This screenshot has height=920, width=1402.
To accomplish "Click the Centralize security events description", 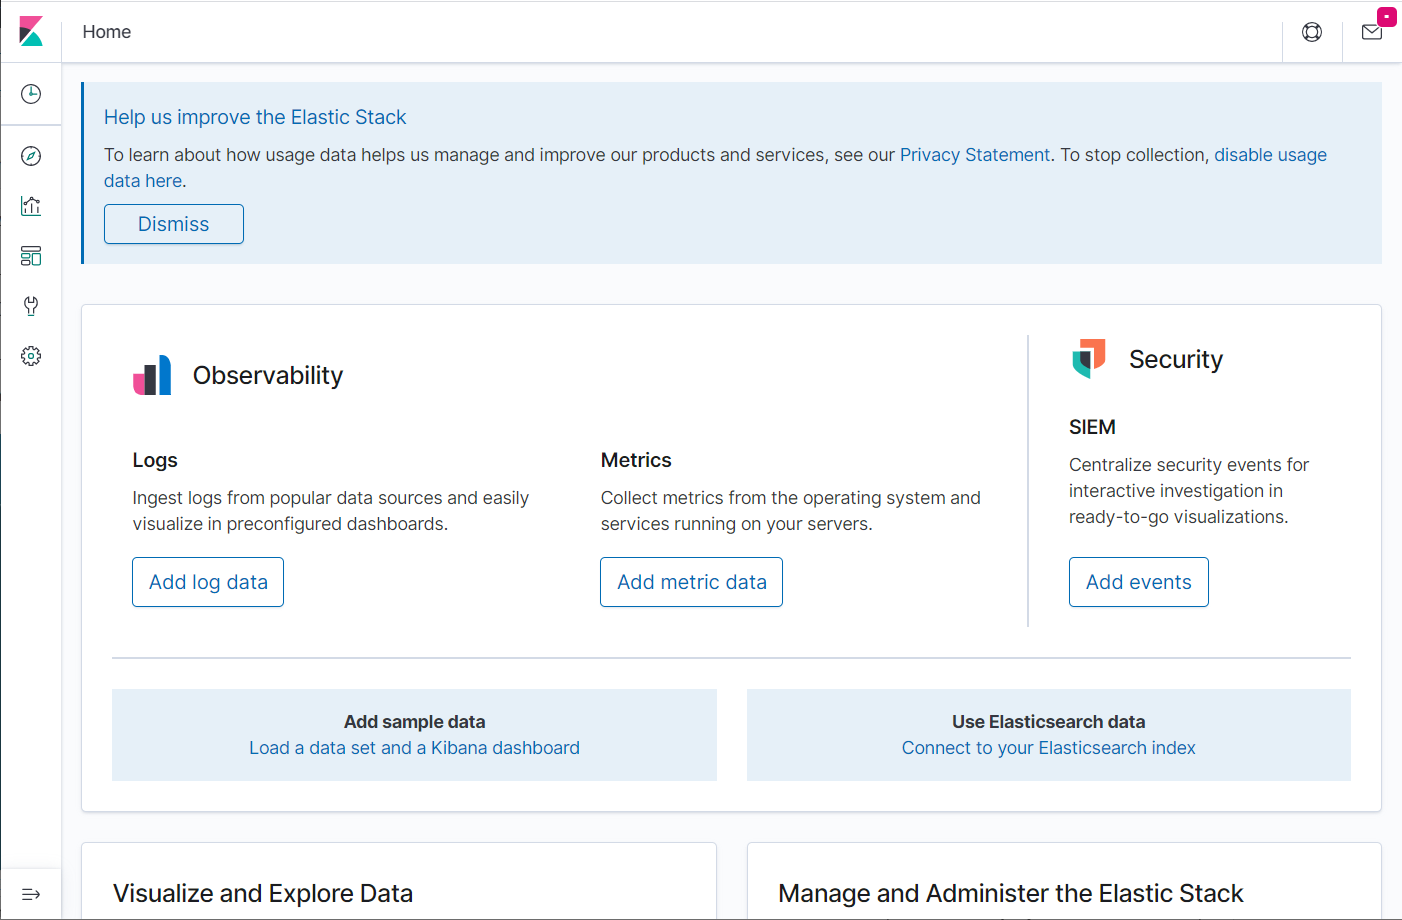I will (1189, 491).
